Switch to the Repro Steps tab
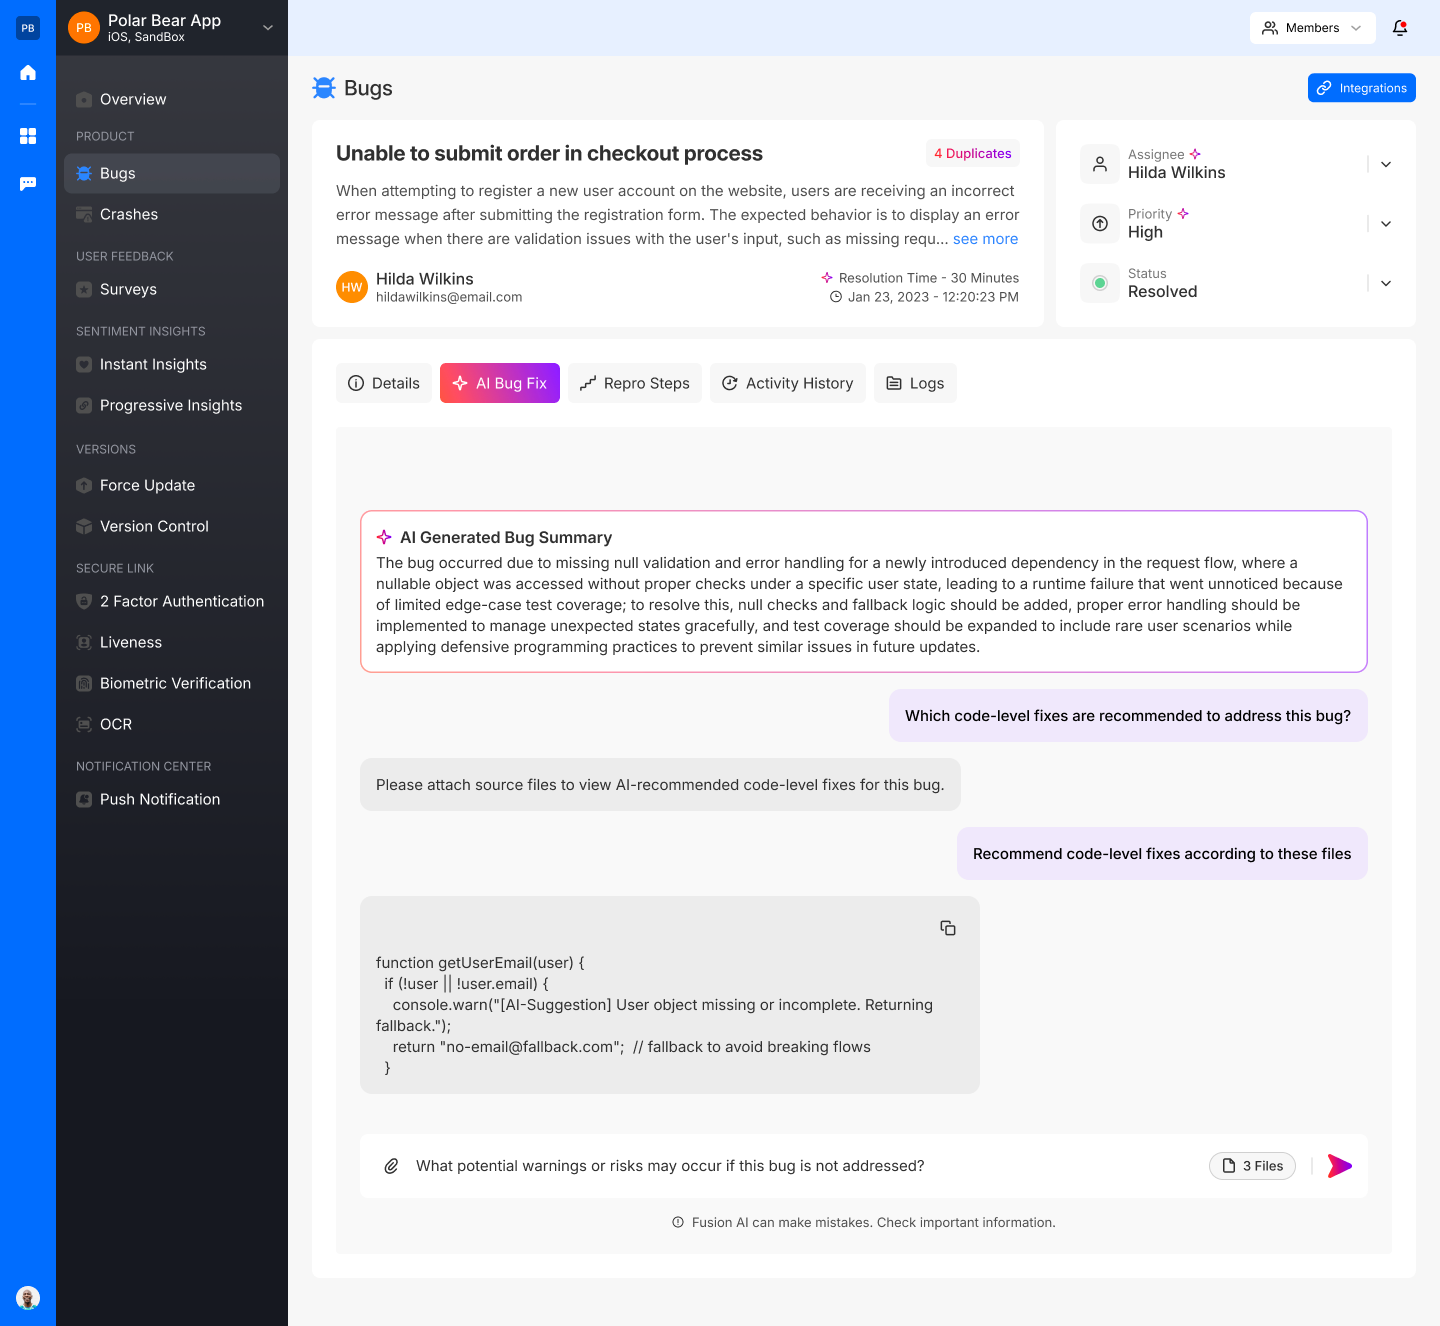Screen dimensions: 1440x1326 635,383
